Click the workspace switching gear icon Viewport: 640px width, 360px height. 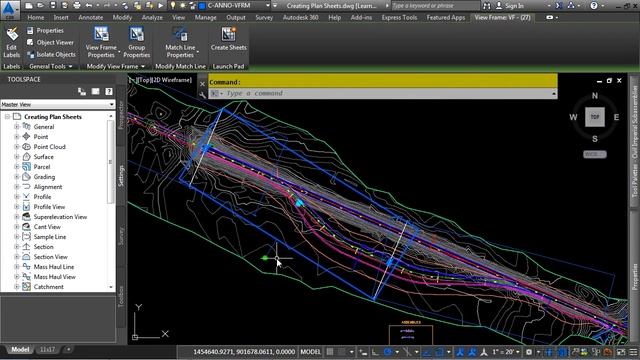(x=529, y=352)
